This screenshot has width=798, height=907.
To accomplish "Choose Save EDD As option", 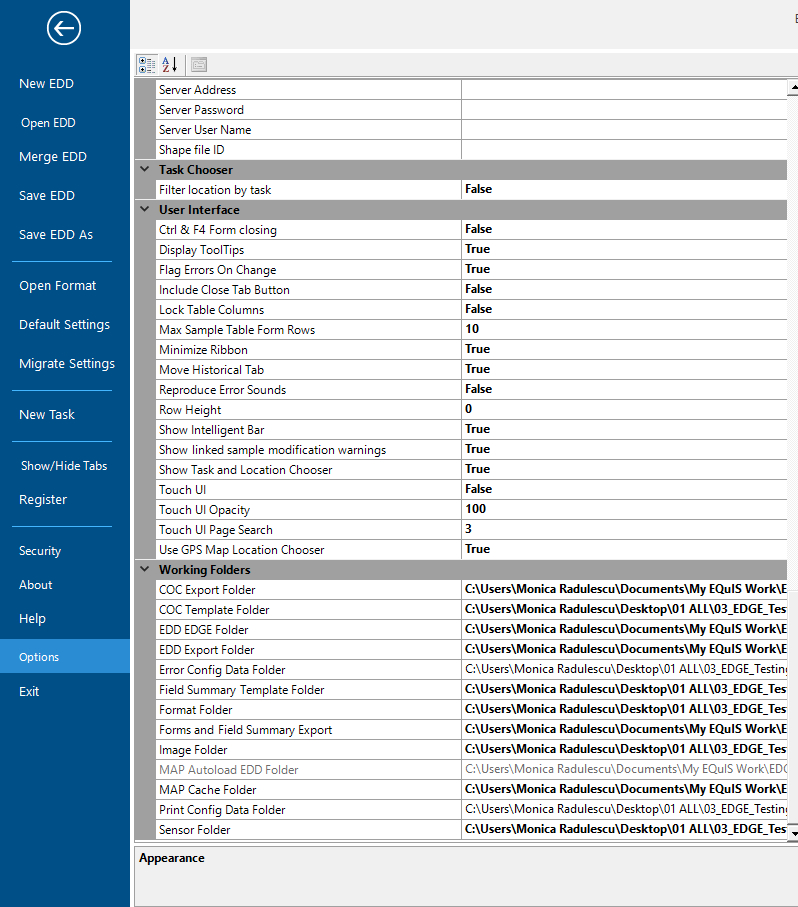I will coord(56,234).
